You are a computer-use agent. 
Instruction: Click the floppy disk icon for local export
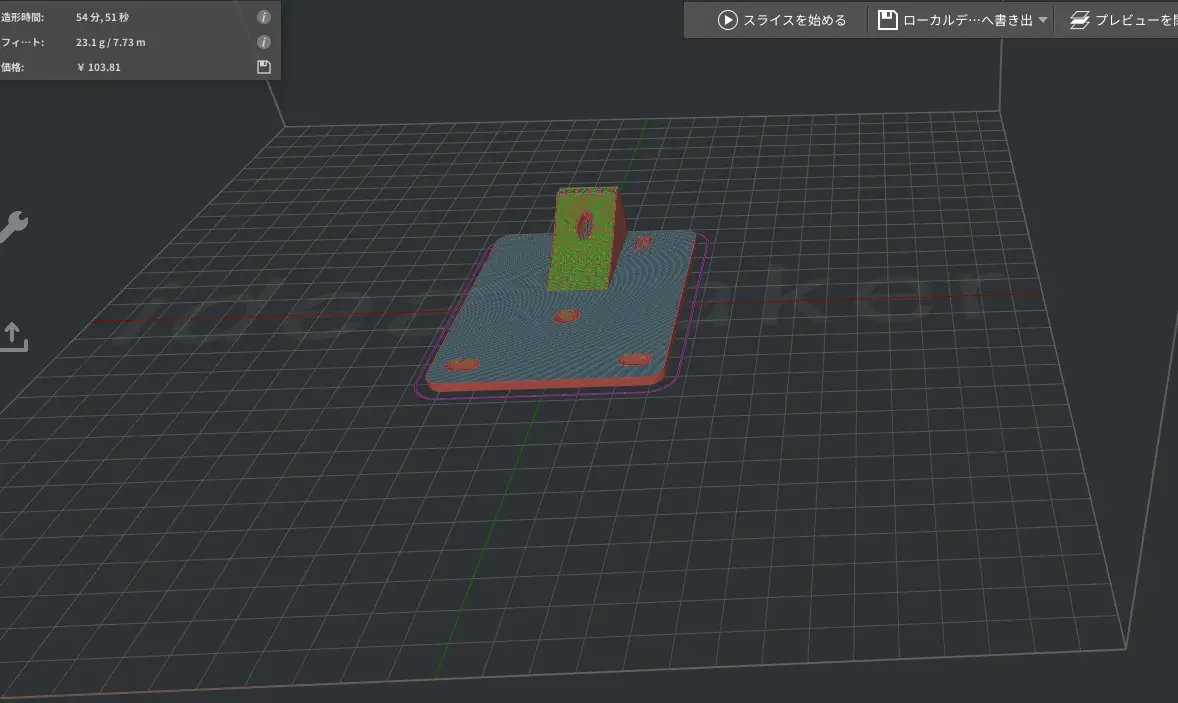[887, 20]
